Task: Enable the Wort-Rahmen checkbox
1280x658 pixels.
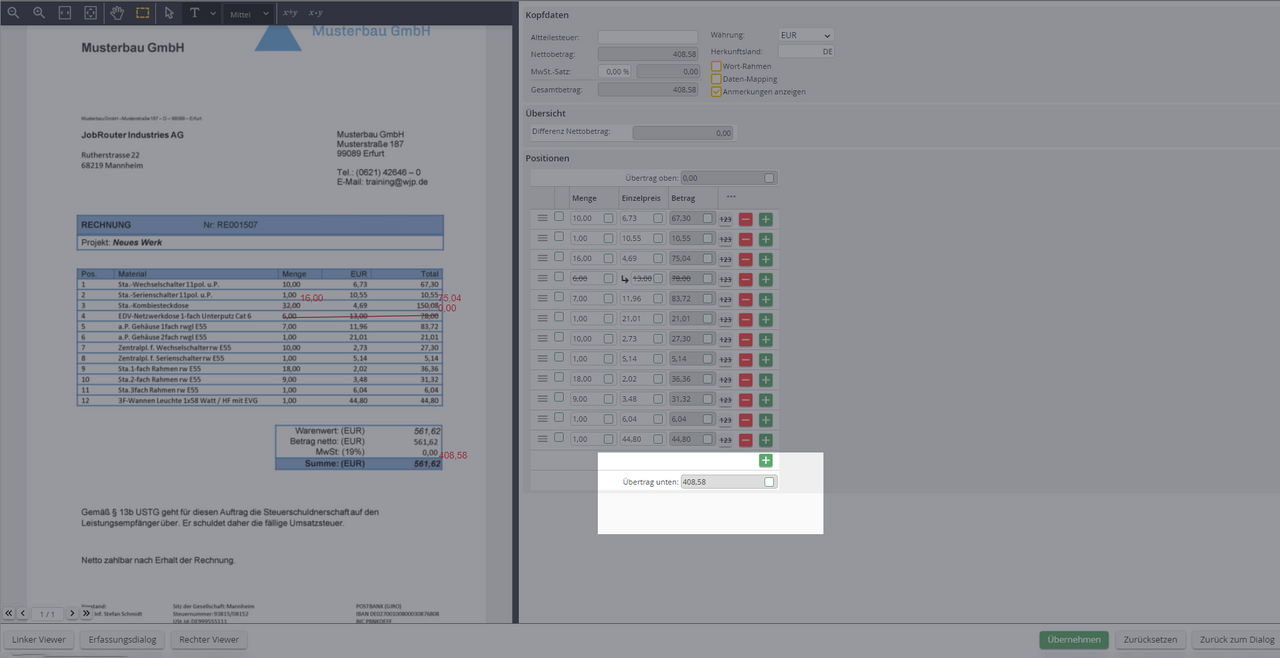Action: point(716,66)
